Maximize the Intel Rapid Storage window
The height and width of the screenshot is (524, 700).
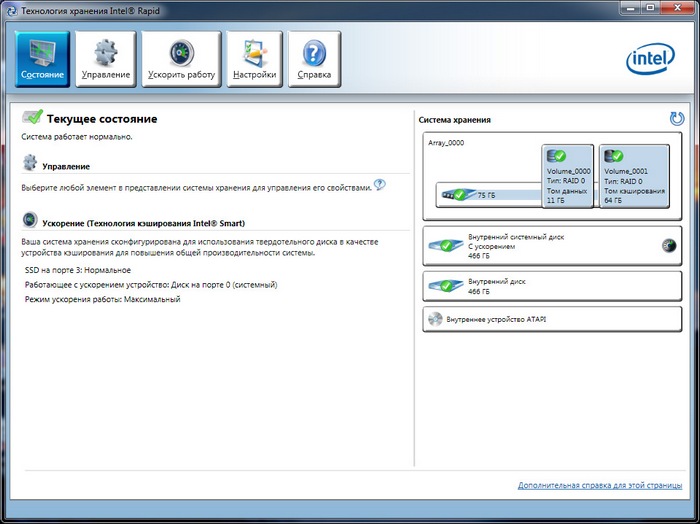point(650,7)
